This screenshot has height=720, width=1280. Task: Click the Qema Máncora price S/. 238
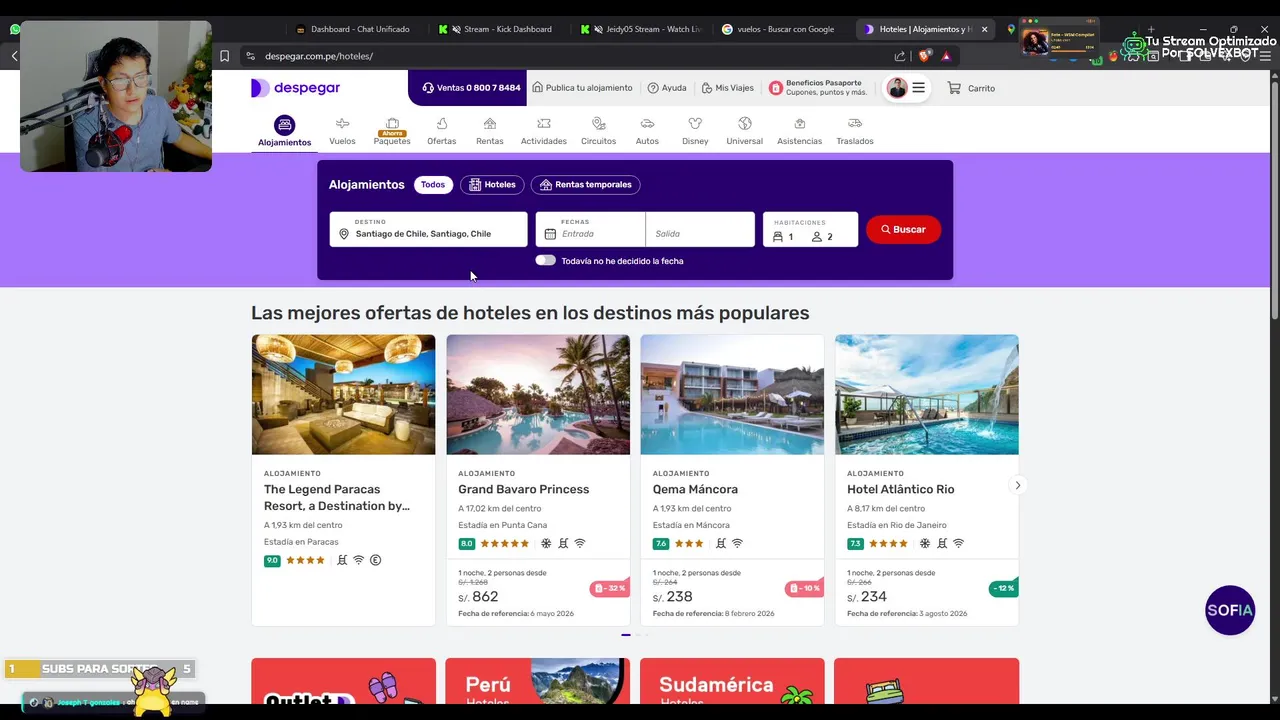(x=673, y=597)
